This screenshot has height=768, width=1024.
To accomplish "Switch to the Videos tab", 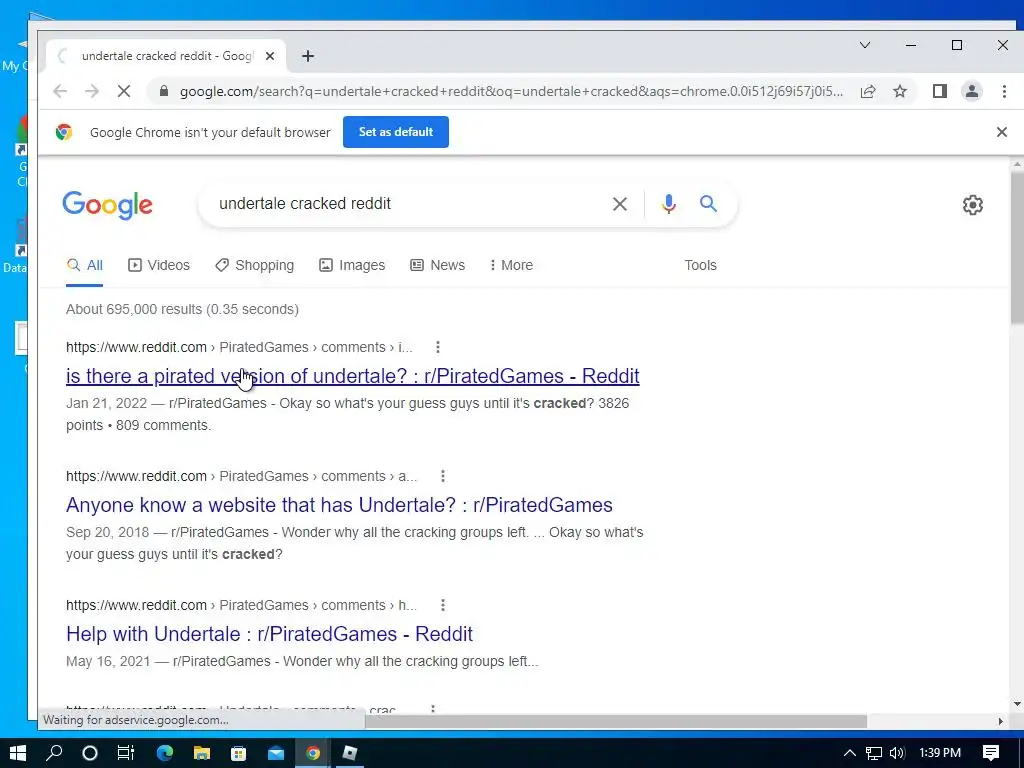I will 159,265.
